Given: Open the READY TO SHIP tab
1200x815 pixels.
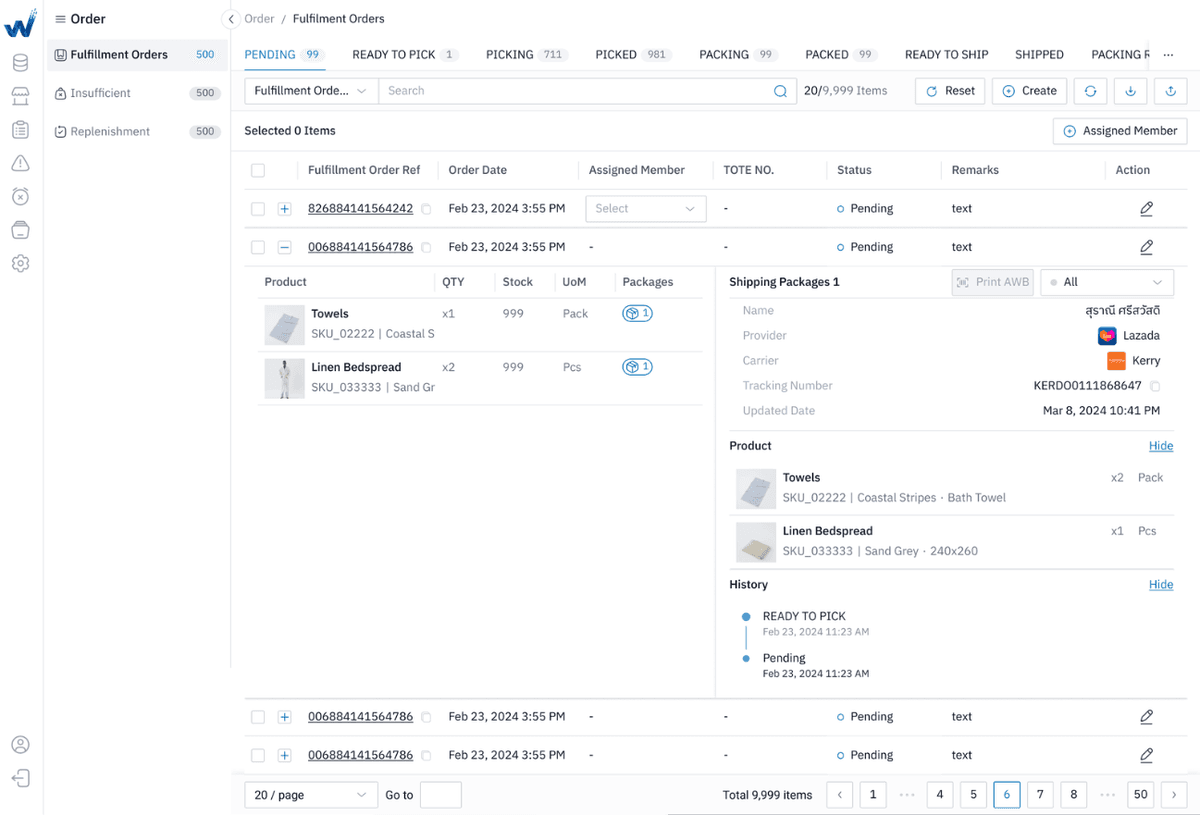Looking at the screenshot, I should 945,54.
